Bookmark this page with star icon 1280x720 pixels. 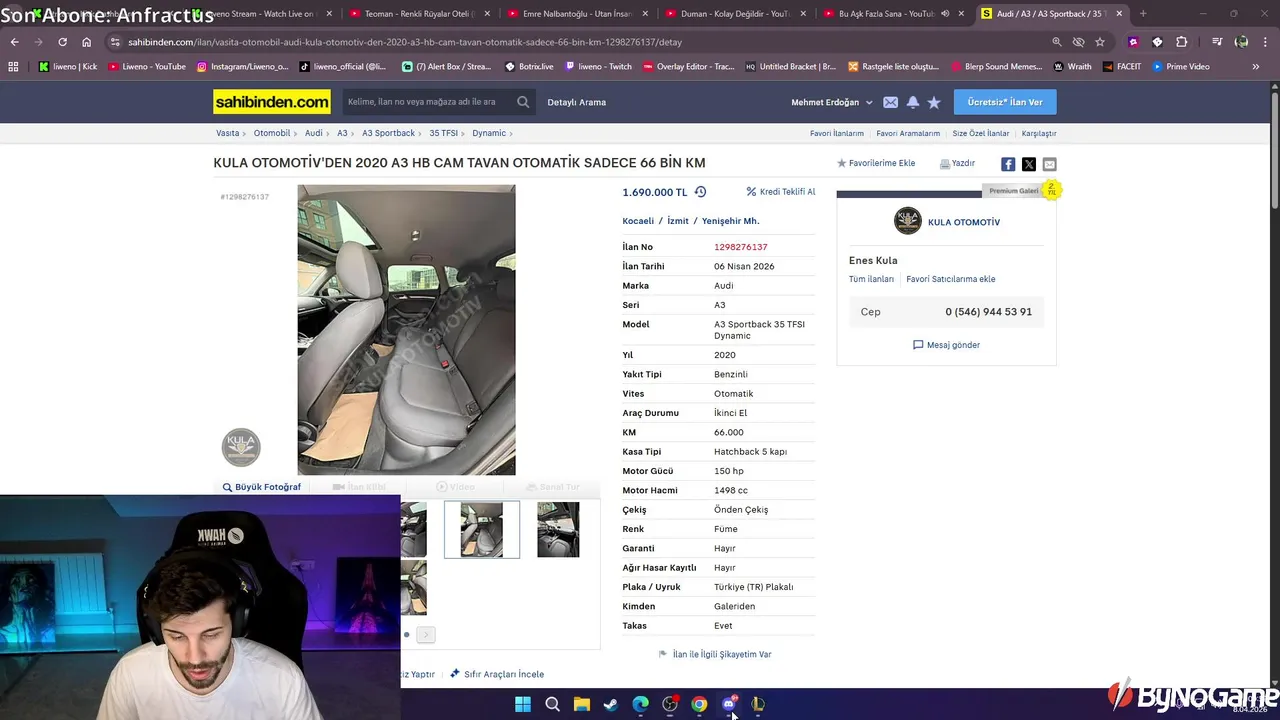tap(1100, 42)
